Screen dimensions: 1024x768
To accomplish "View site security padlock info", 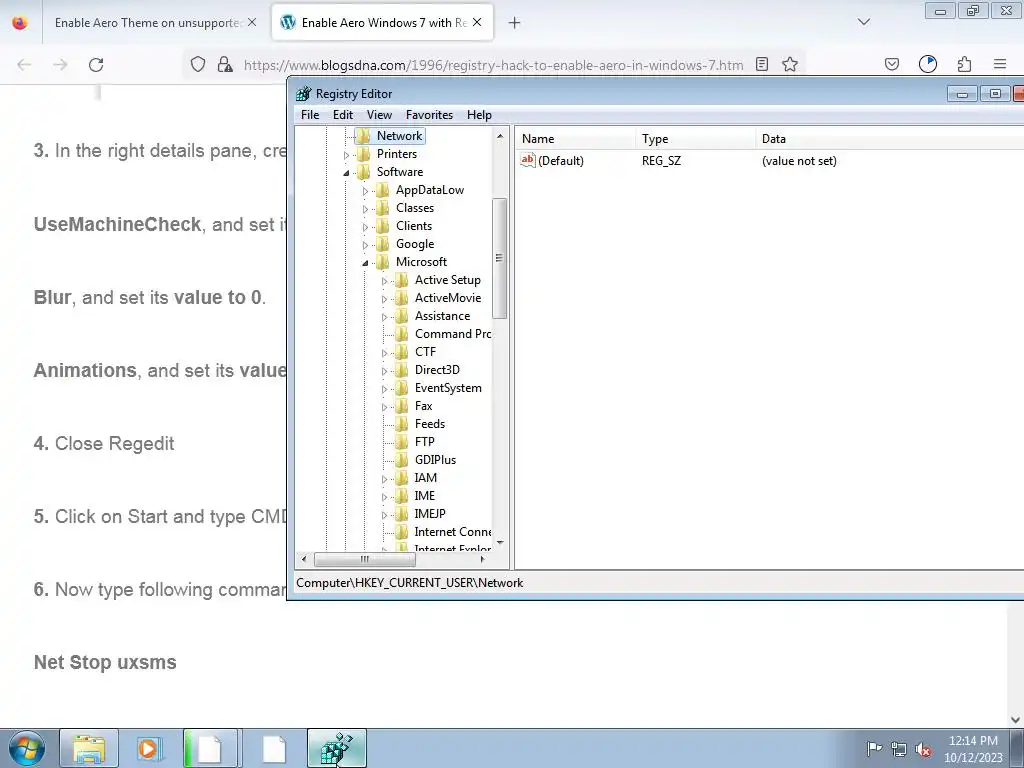I will pyautogui.click(x=225, y=65).
